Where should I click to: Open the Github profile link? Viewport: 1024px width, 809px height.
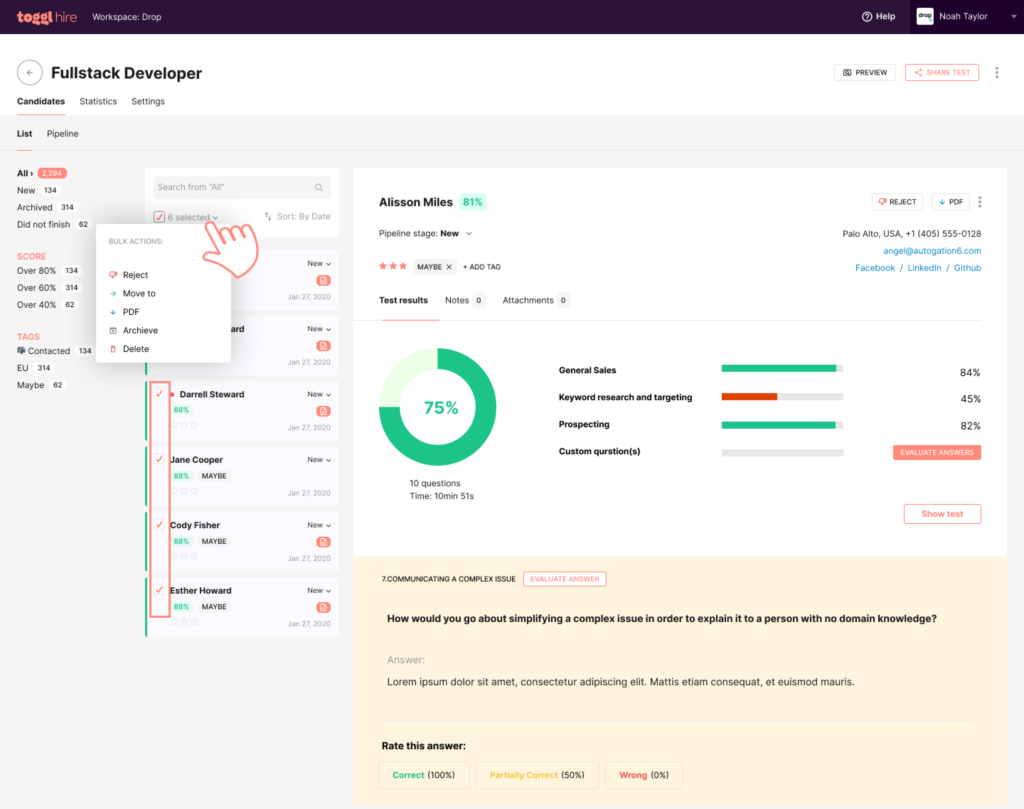967,268
